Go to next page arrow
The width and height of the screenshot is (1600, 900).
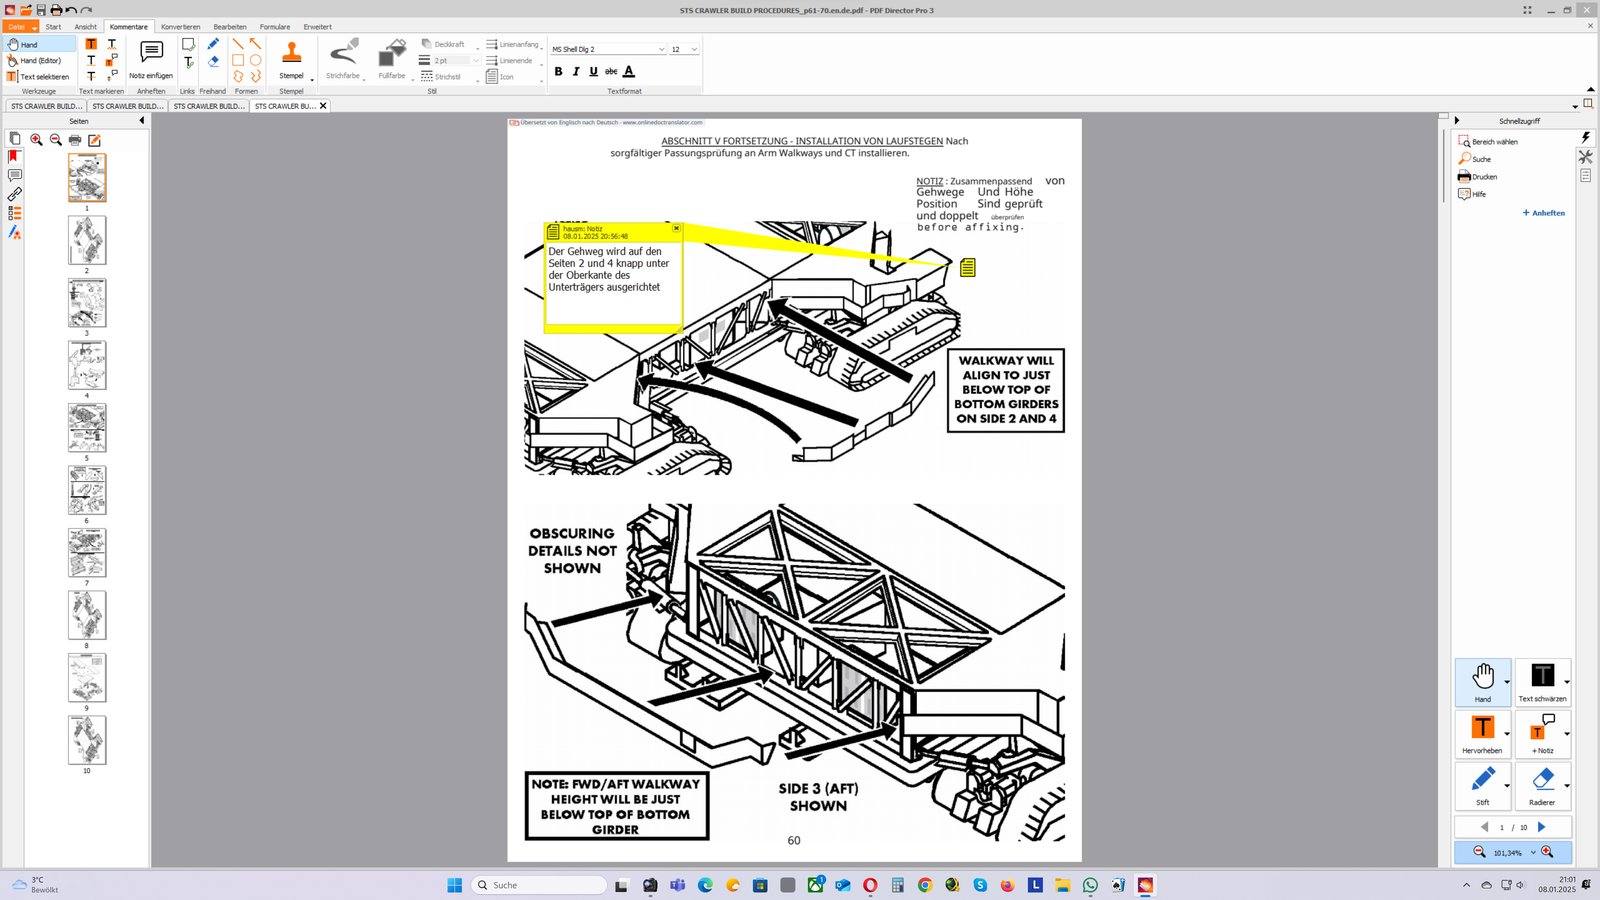[x=1542, y=827]
